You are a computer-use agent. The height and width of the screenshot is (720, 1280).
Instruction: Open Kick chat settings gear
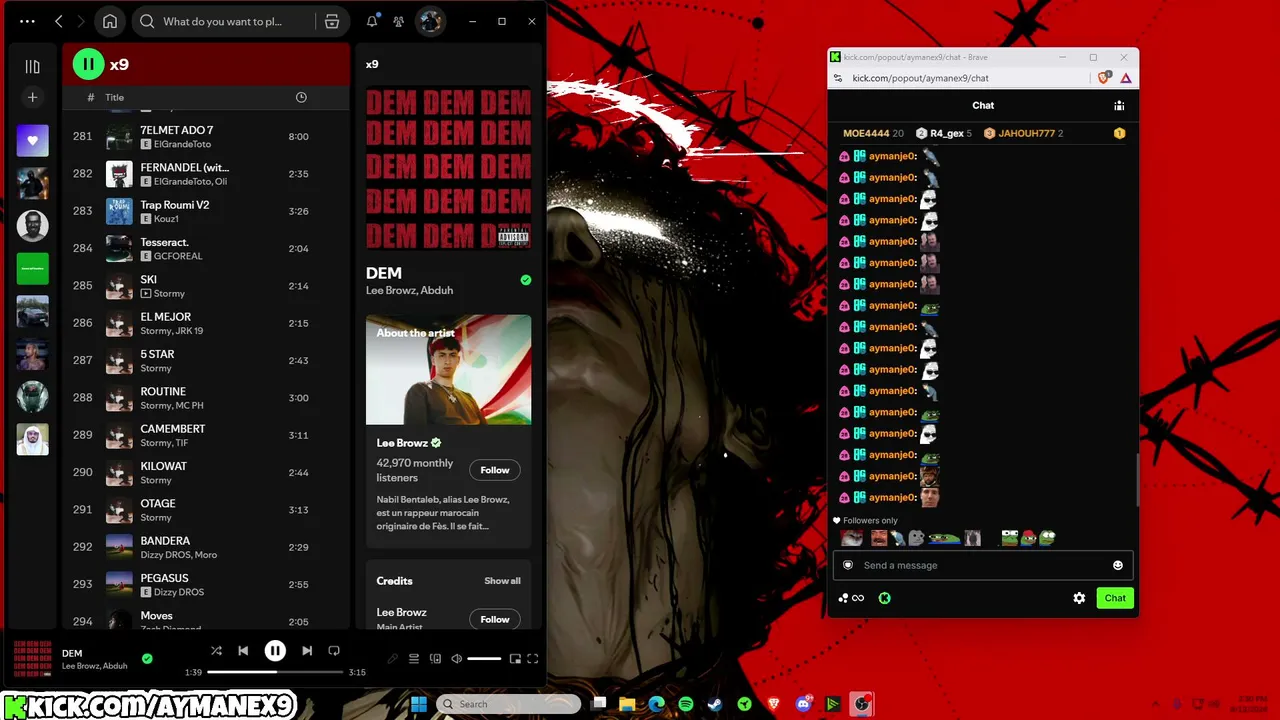tap(1079, 598)
